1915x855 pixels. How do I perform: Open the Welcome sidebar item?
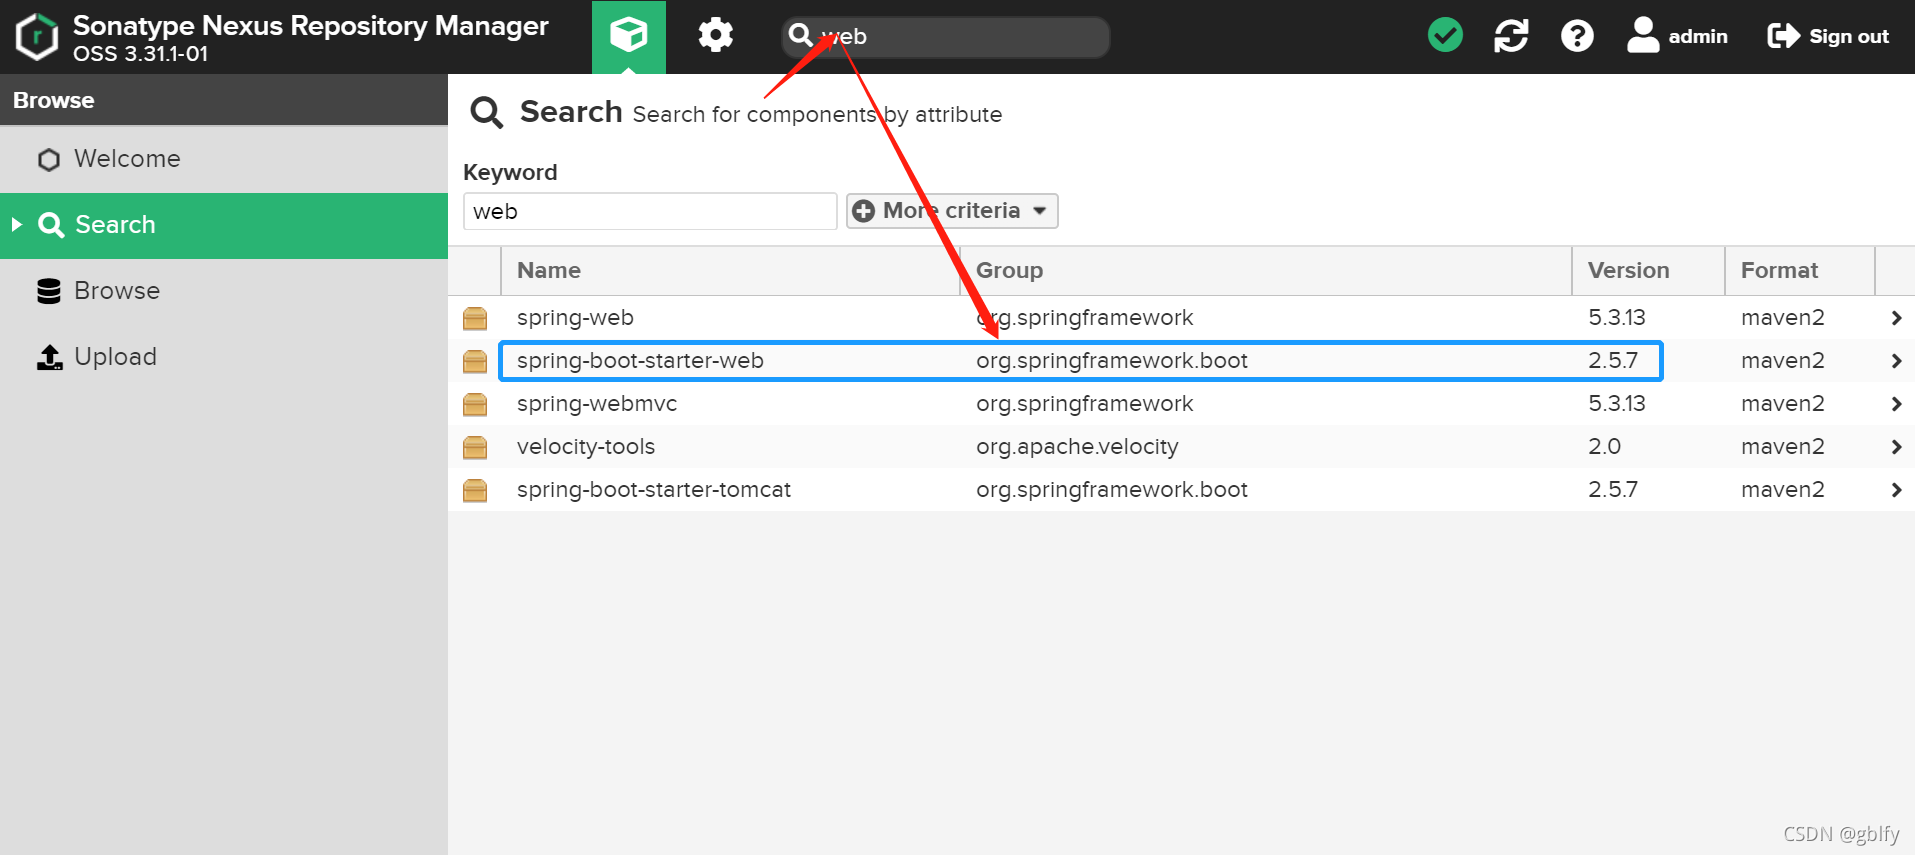[x=224, y=159]
